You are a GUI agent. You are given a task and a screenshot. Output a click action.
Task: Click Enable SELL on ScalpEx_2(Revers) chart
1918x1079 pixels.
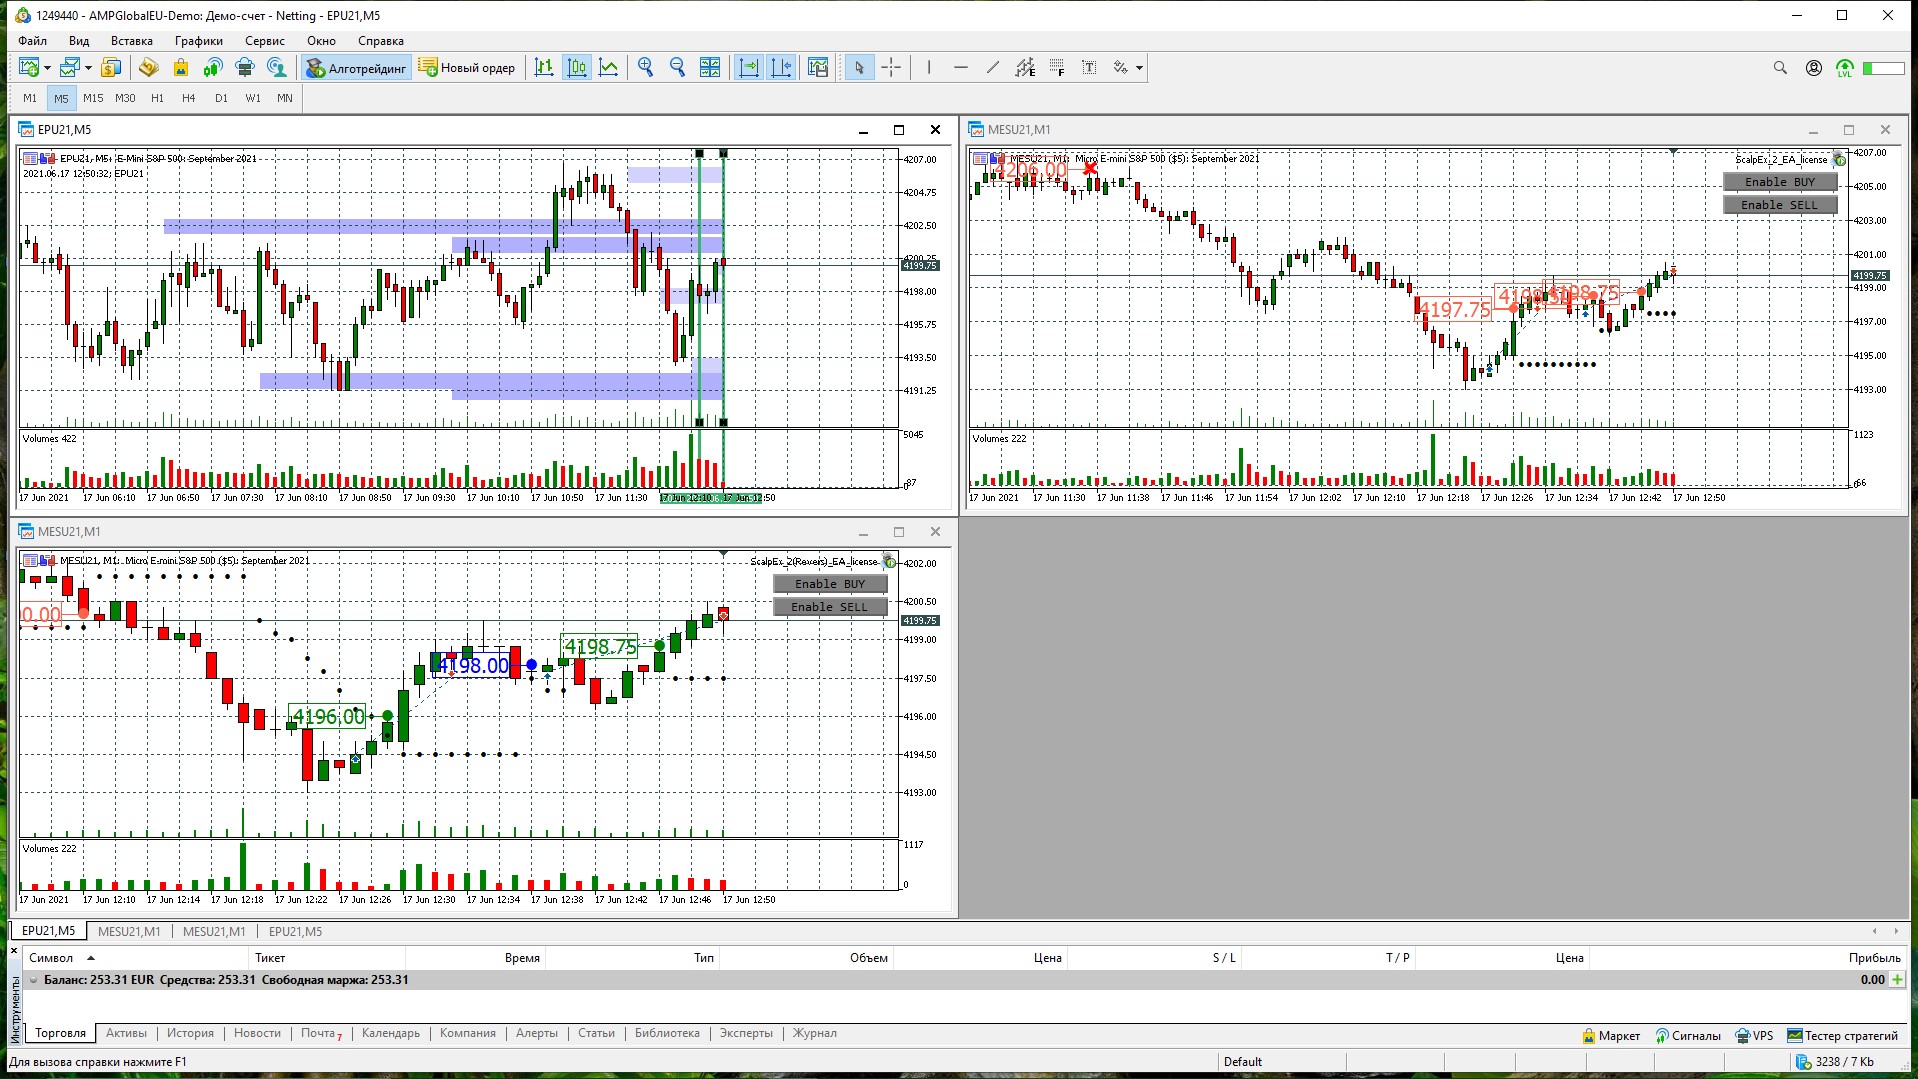[x=830, y=607]
